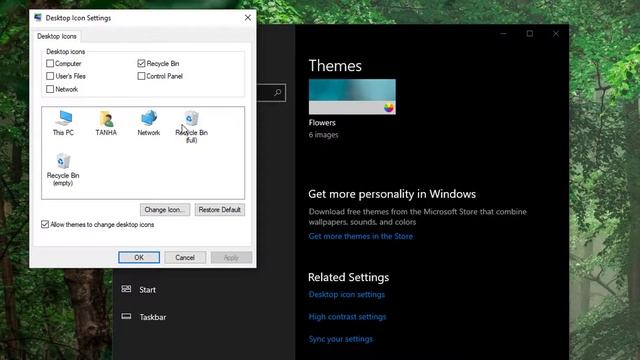The image size is (640, 360).
Task: Click the Apply button
Action: 231,258
